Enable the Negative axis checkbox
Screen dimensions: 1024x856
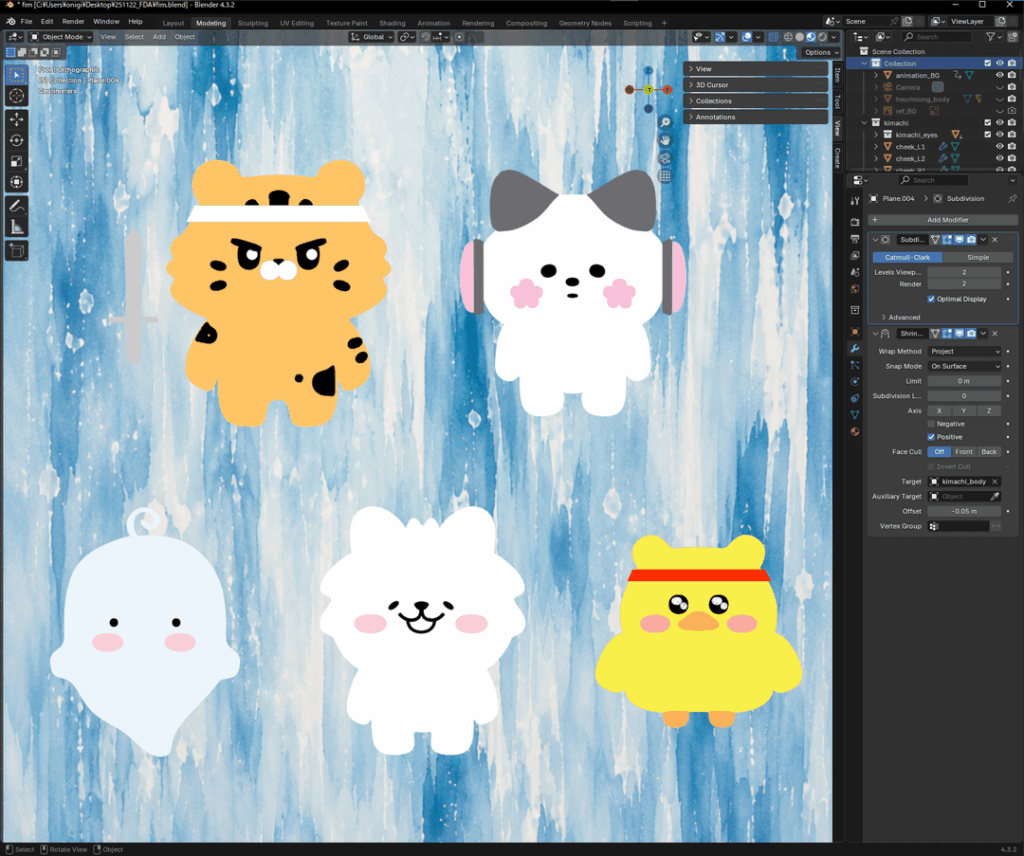coord(931,424)
